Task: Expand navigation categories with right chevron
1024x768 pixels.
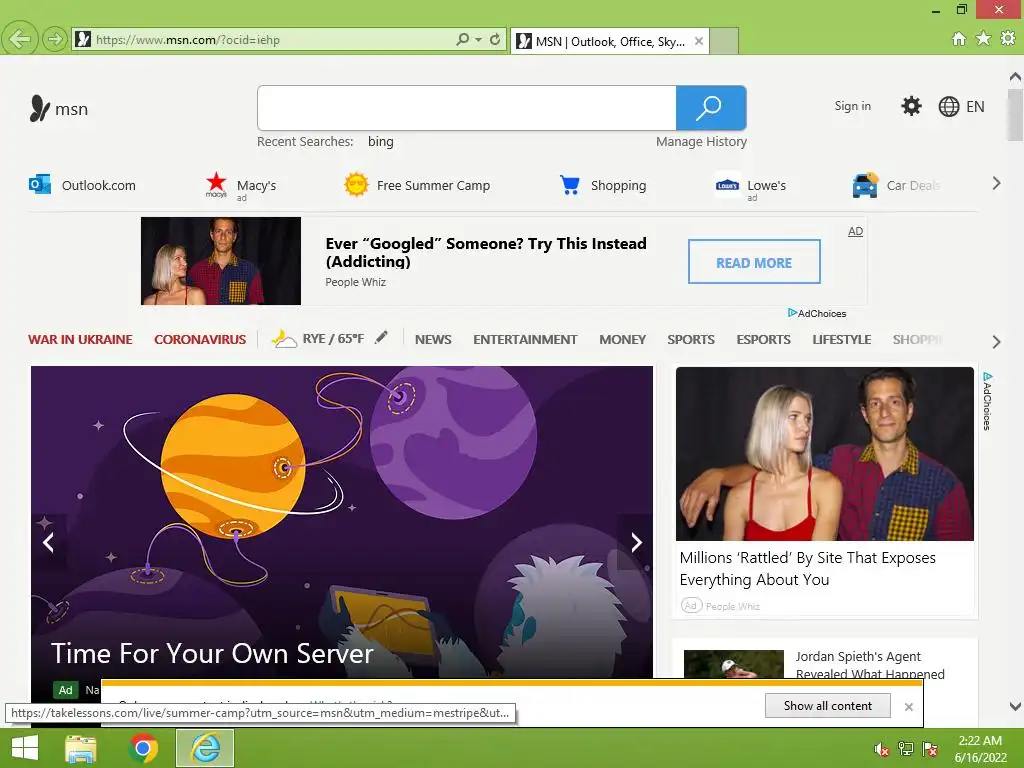Action: (x=996, y=342)
